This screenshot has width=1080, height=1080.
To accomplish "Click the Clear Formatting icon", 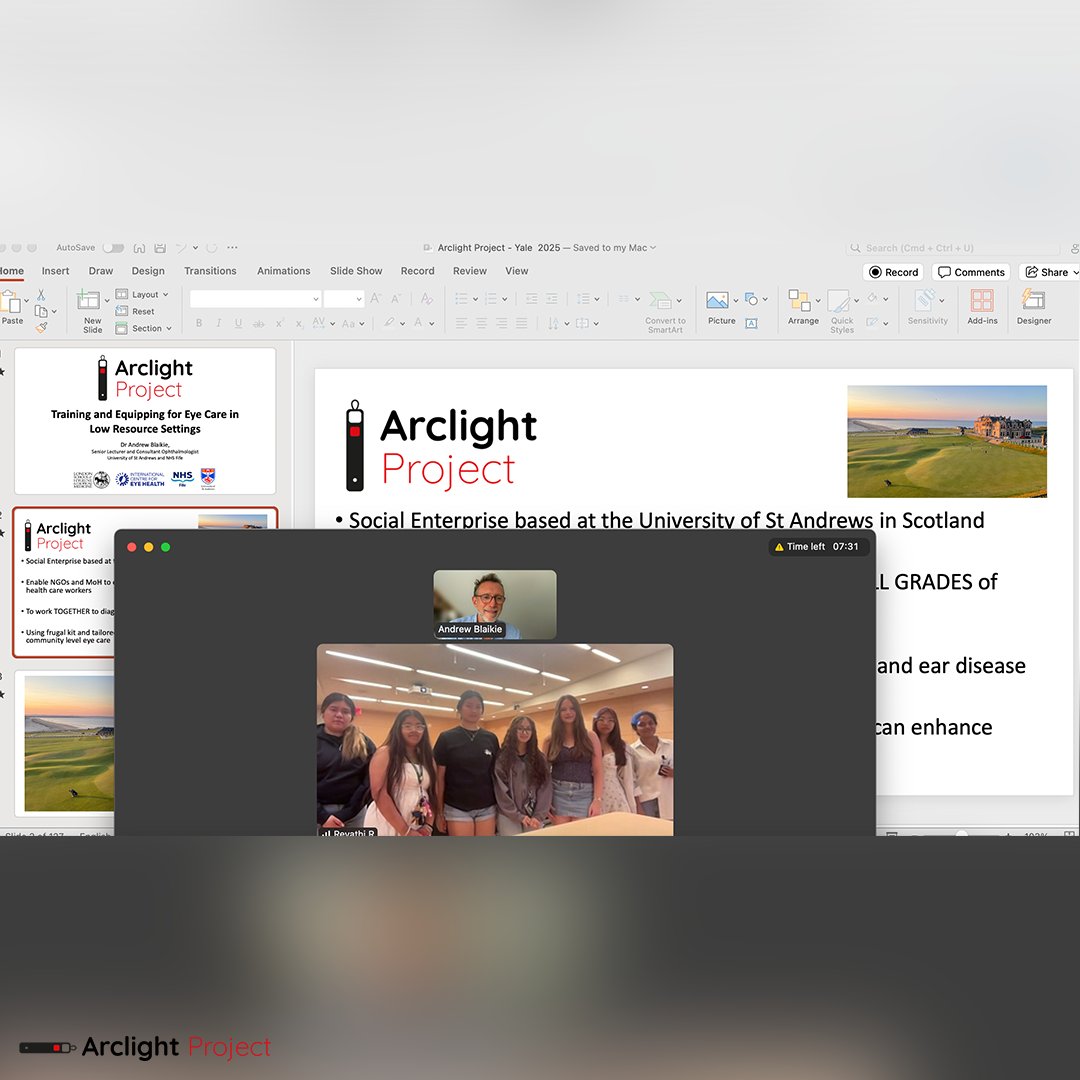I will point(426,298).
